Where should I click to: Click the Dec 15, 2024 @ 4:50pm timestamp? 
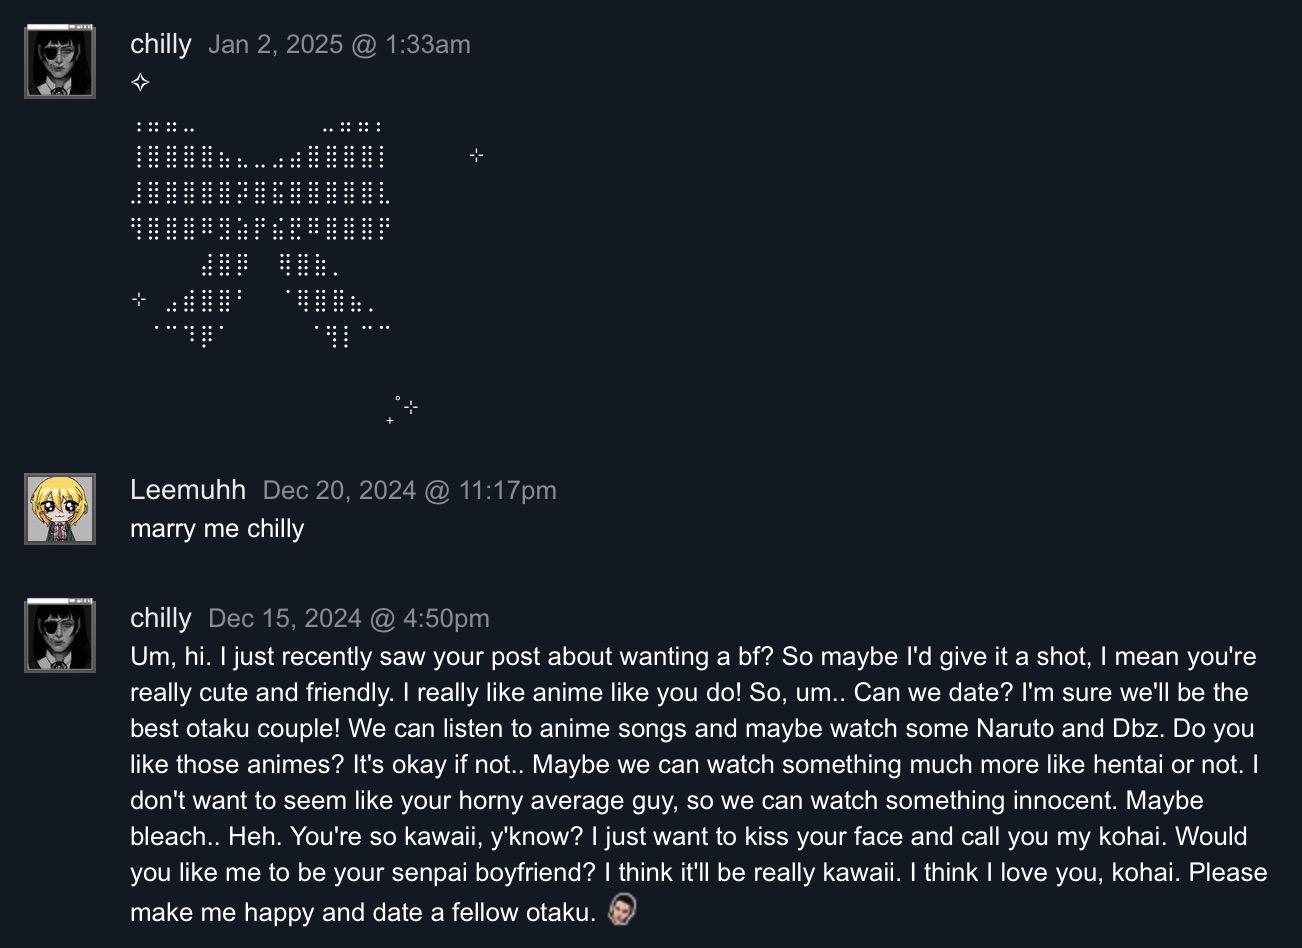coord(349,618)
